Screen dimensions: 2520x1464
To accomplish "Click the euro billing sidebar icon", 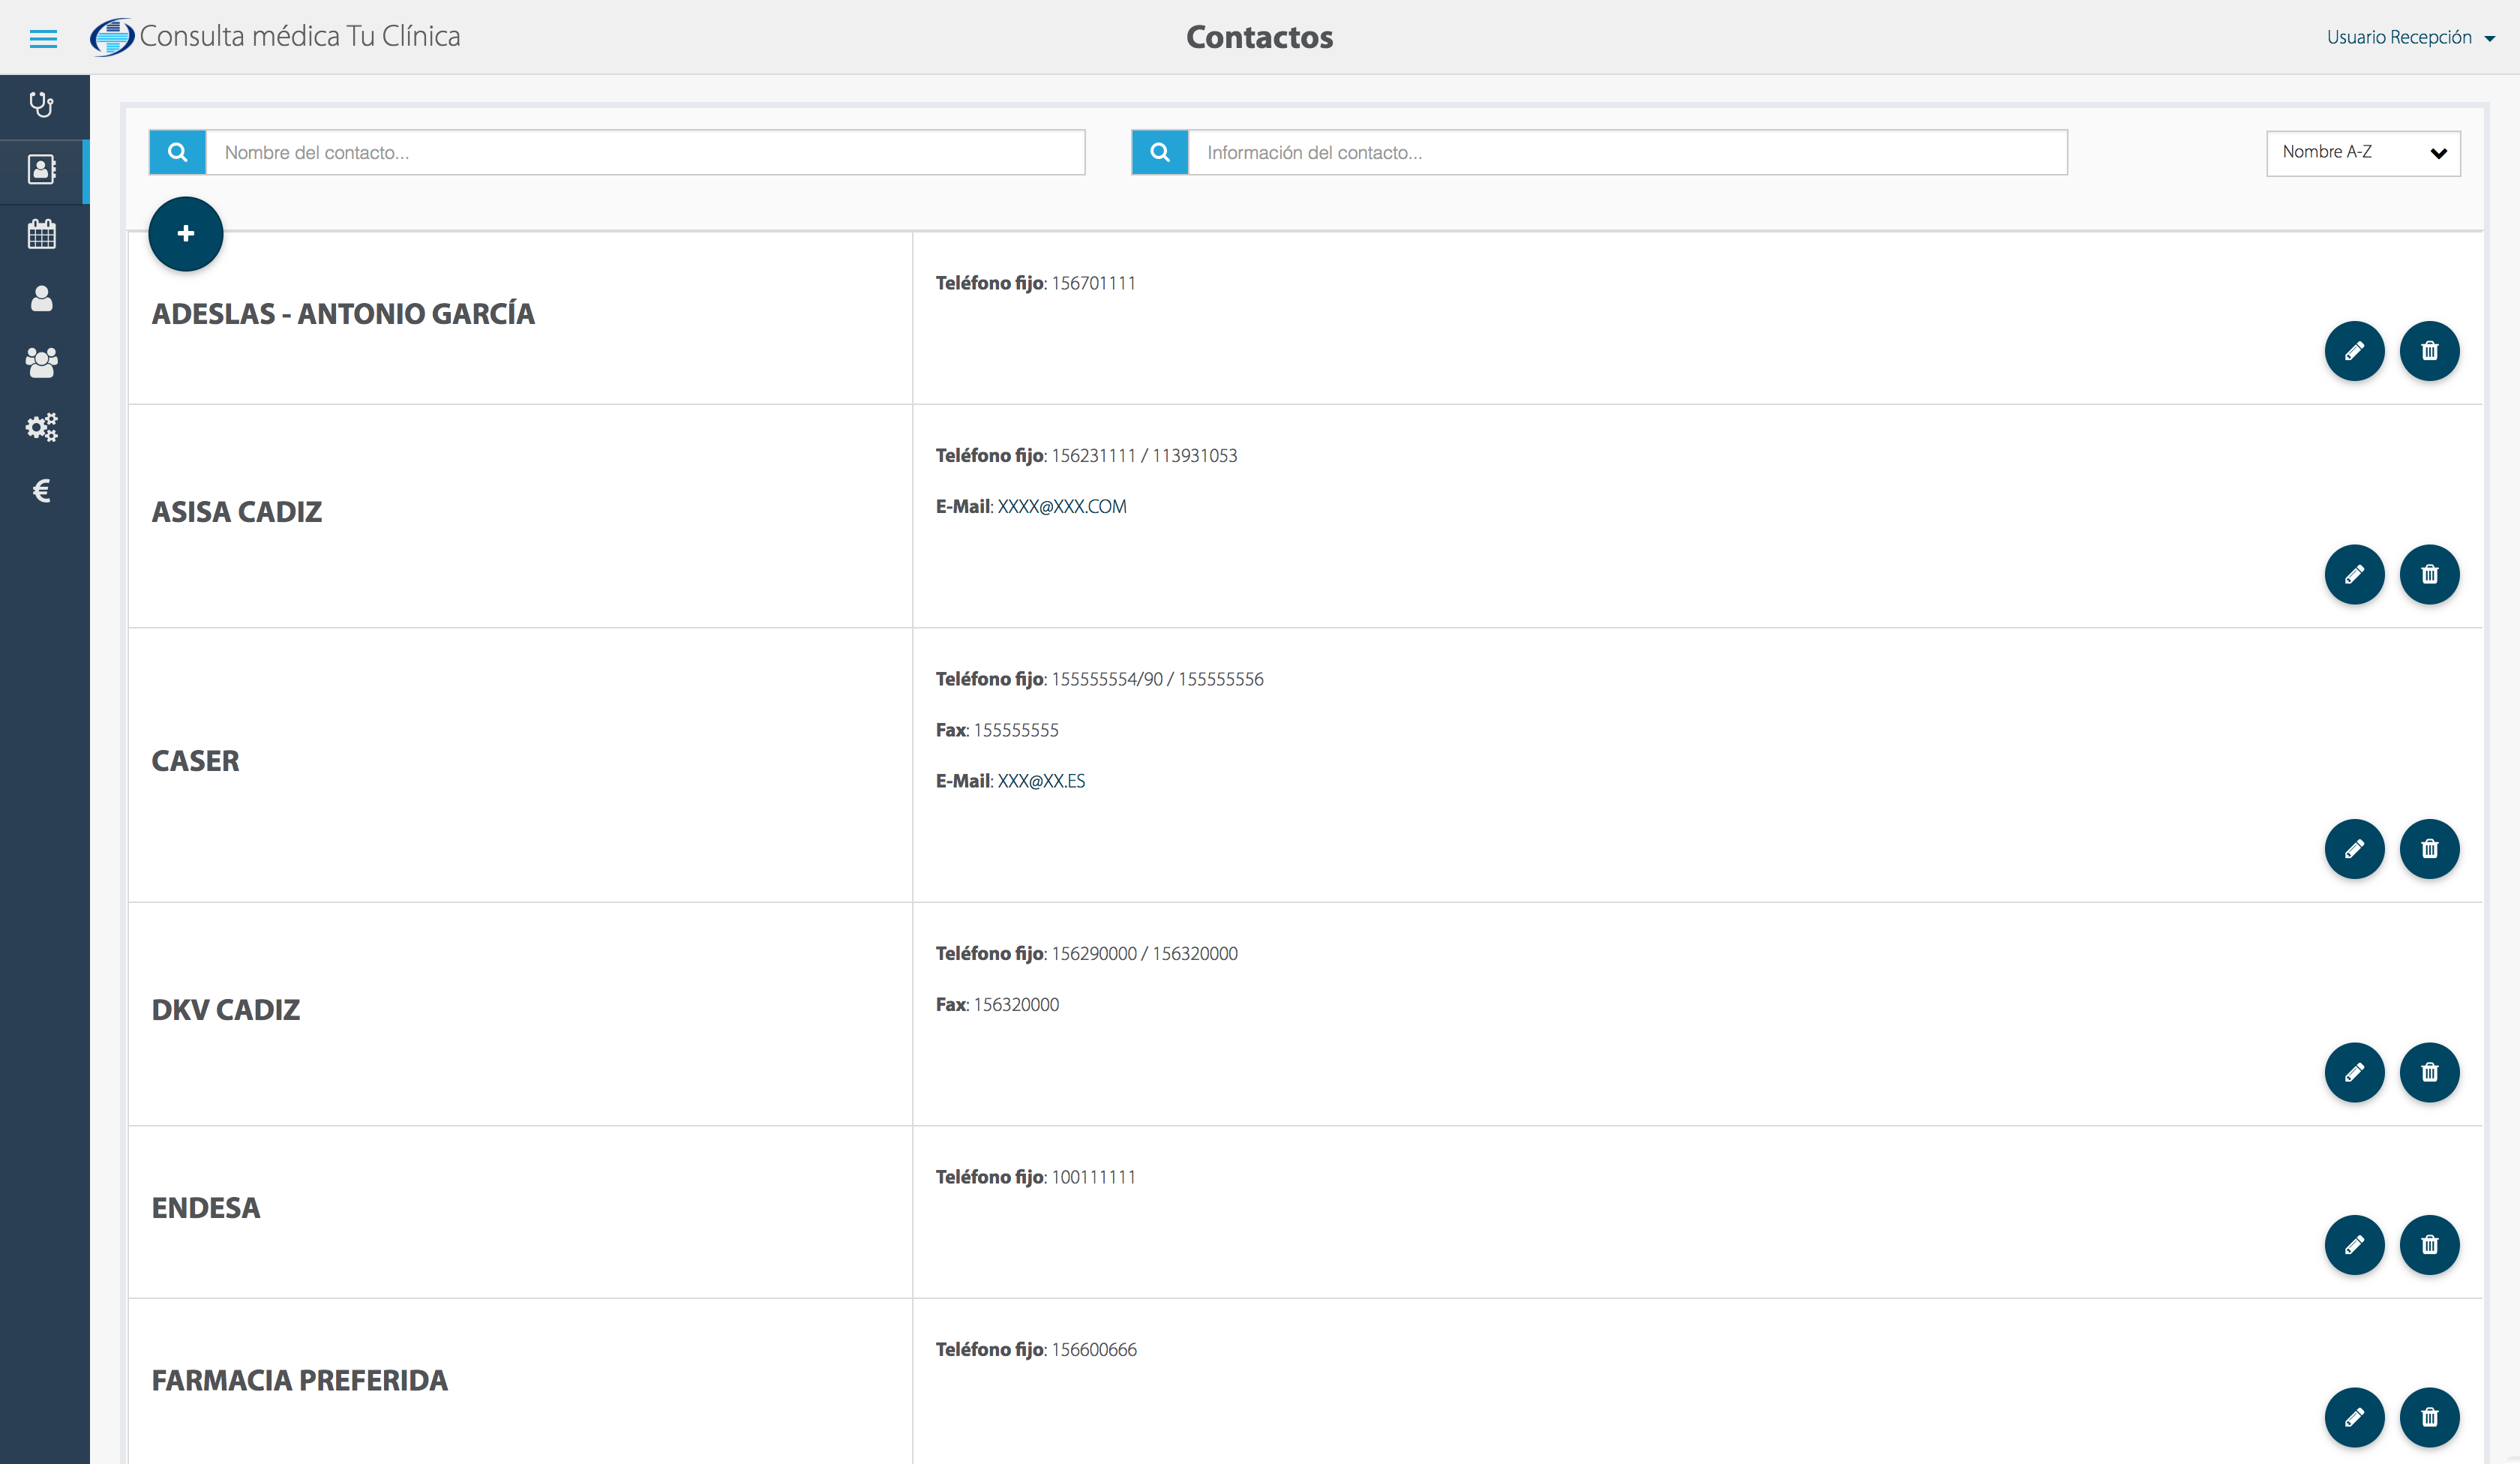I will click(x=42, y=491).
